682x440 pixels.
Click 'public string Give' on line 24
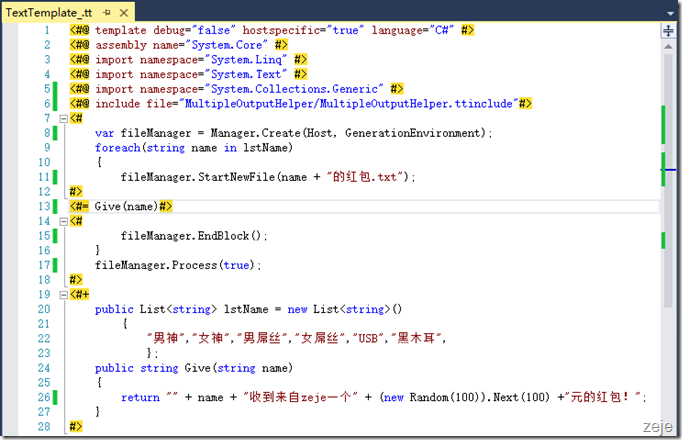(x=153, y=368)
